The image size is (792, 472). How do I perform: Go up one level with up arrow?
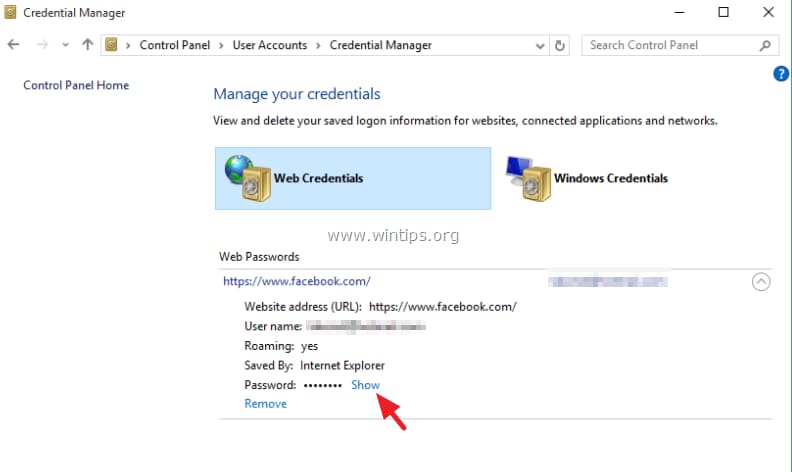(87, 44)
